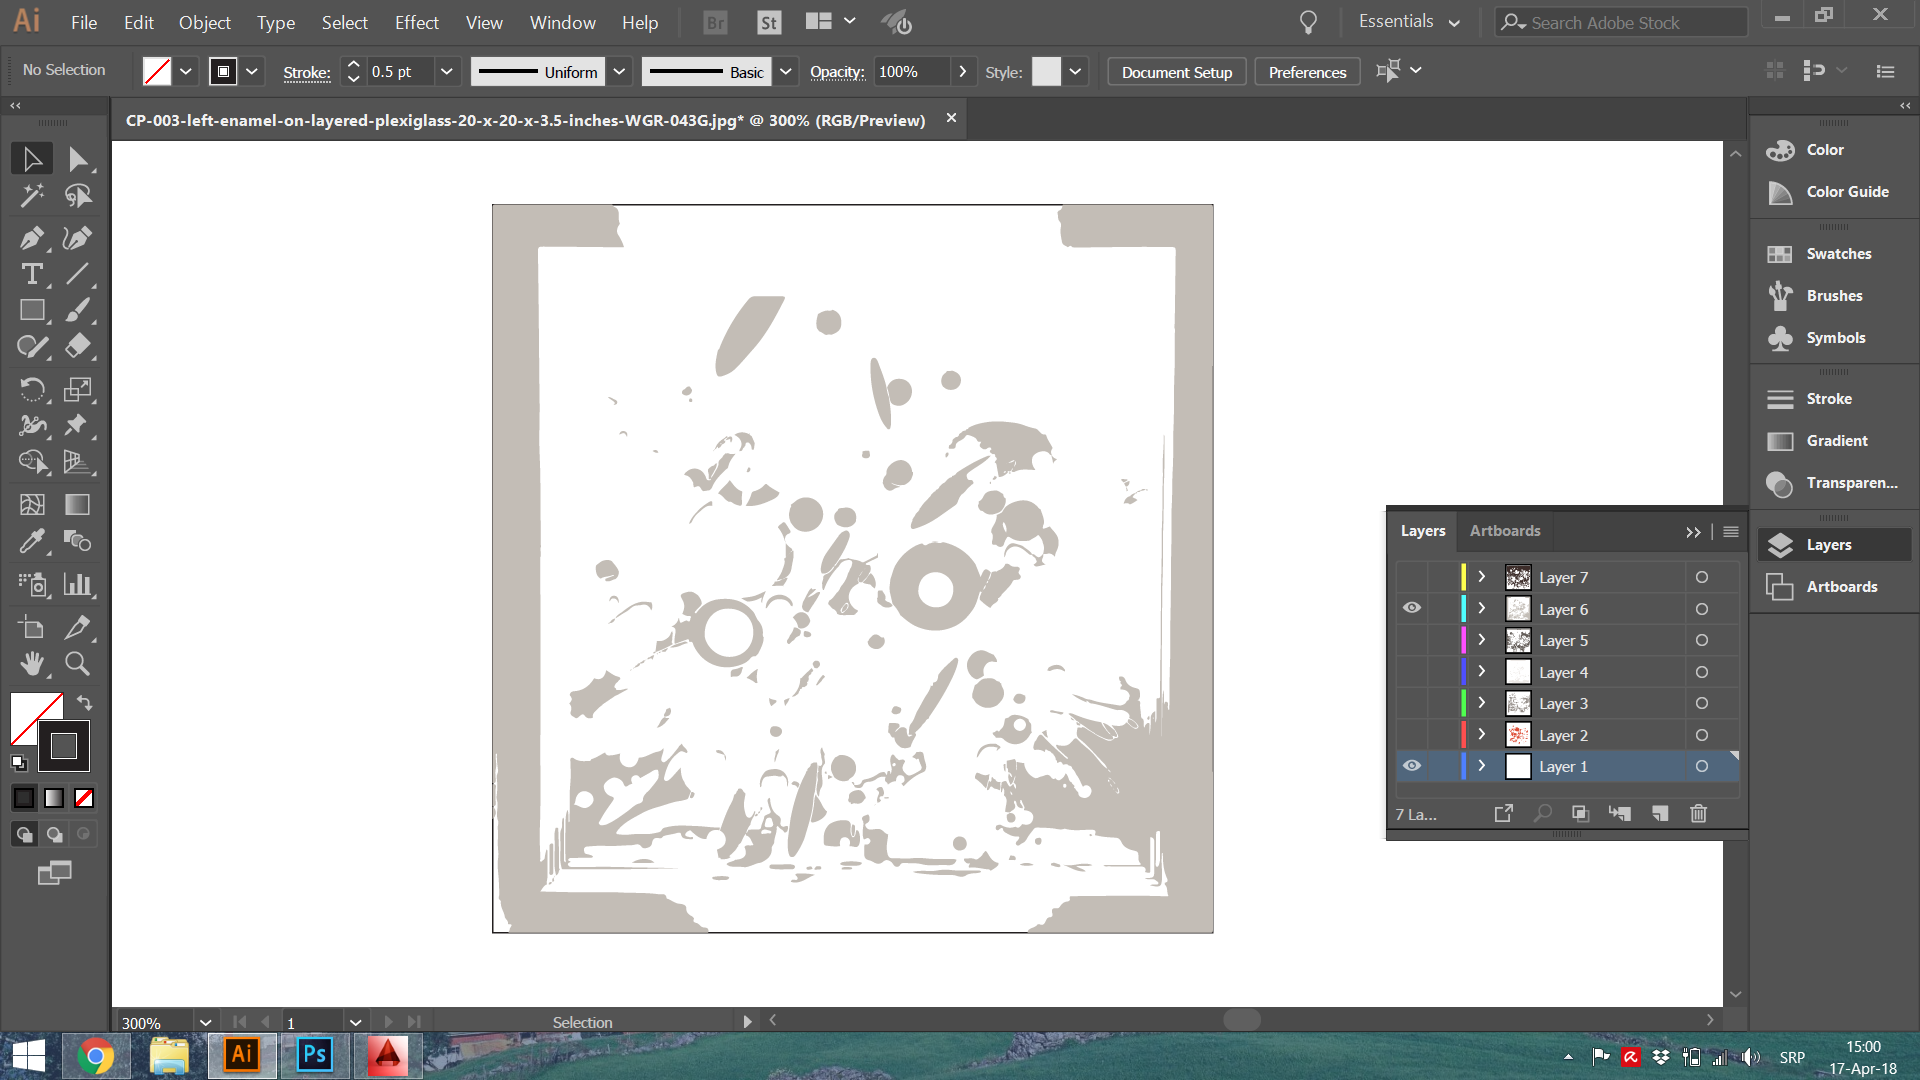The height and width of the screenshot is (1080, 1920).
Task: Open the Effect menu
Action: 416,22
